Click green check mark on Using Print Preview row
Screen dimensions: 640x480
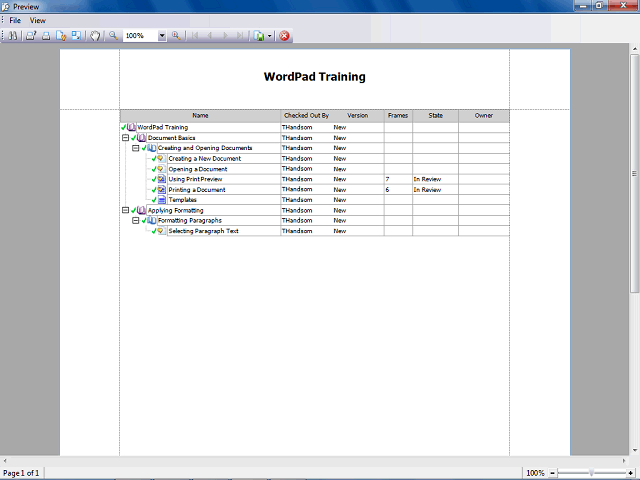pos(154,179)
